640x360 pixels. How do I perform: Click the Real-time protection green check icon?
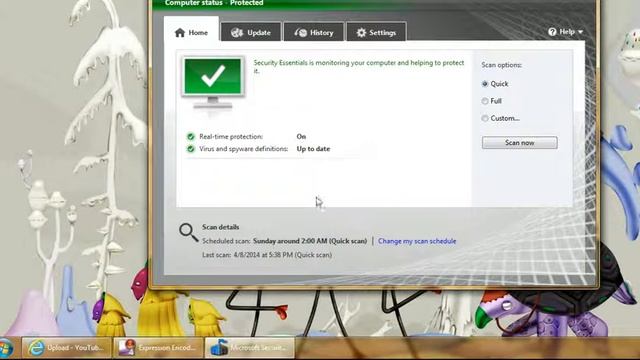click(191, 136)
